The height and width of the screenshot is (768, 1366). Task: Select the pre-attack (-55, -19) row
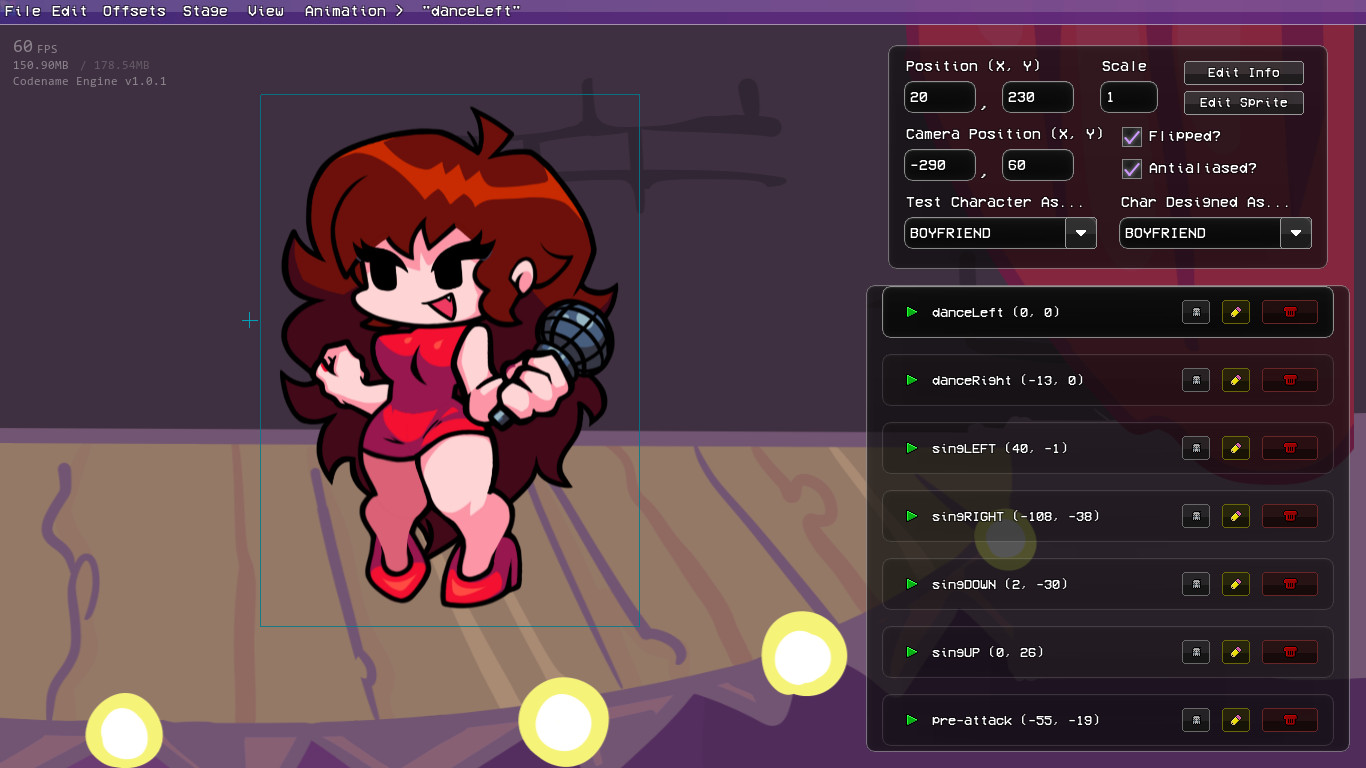(x=1108, y=720)
